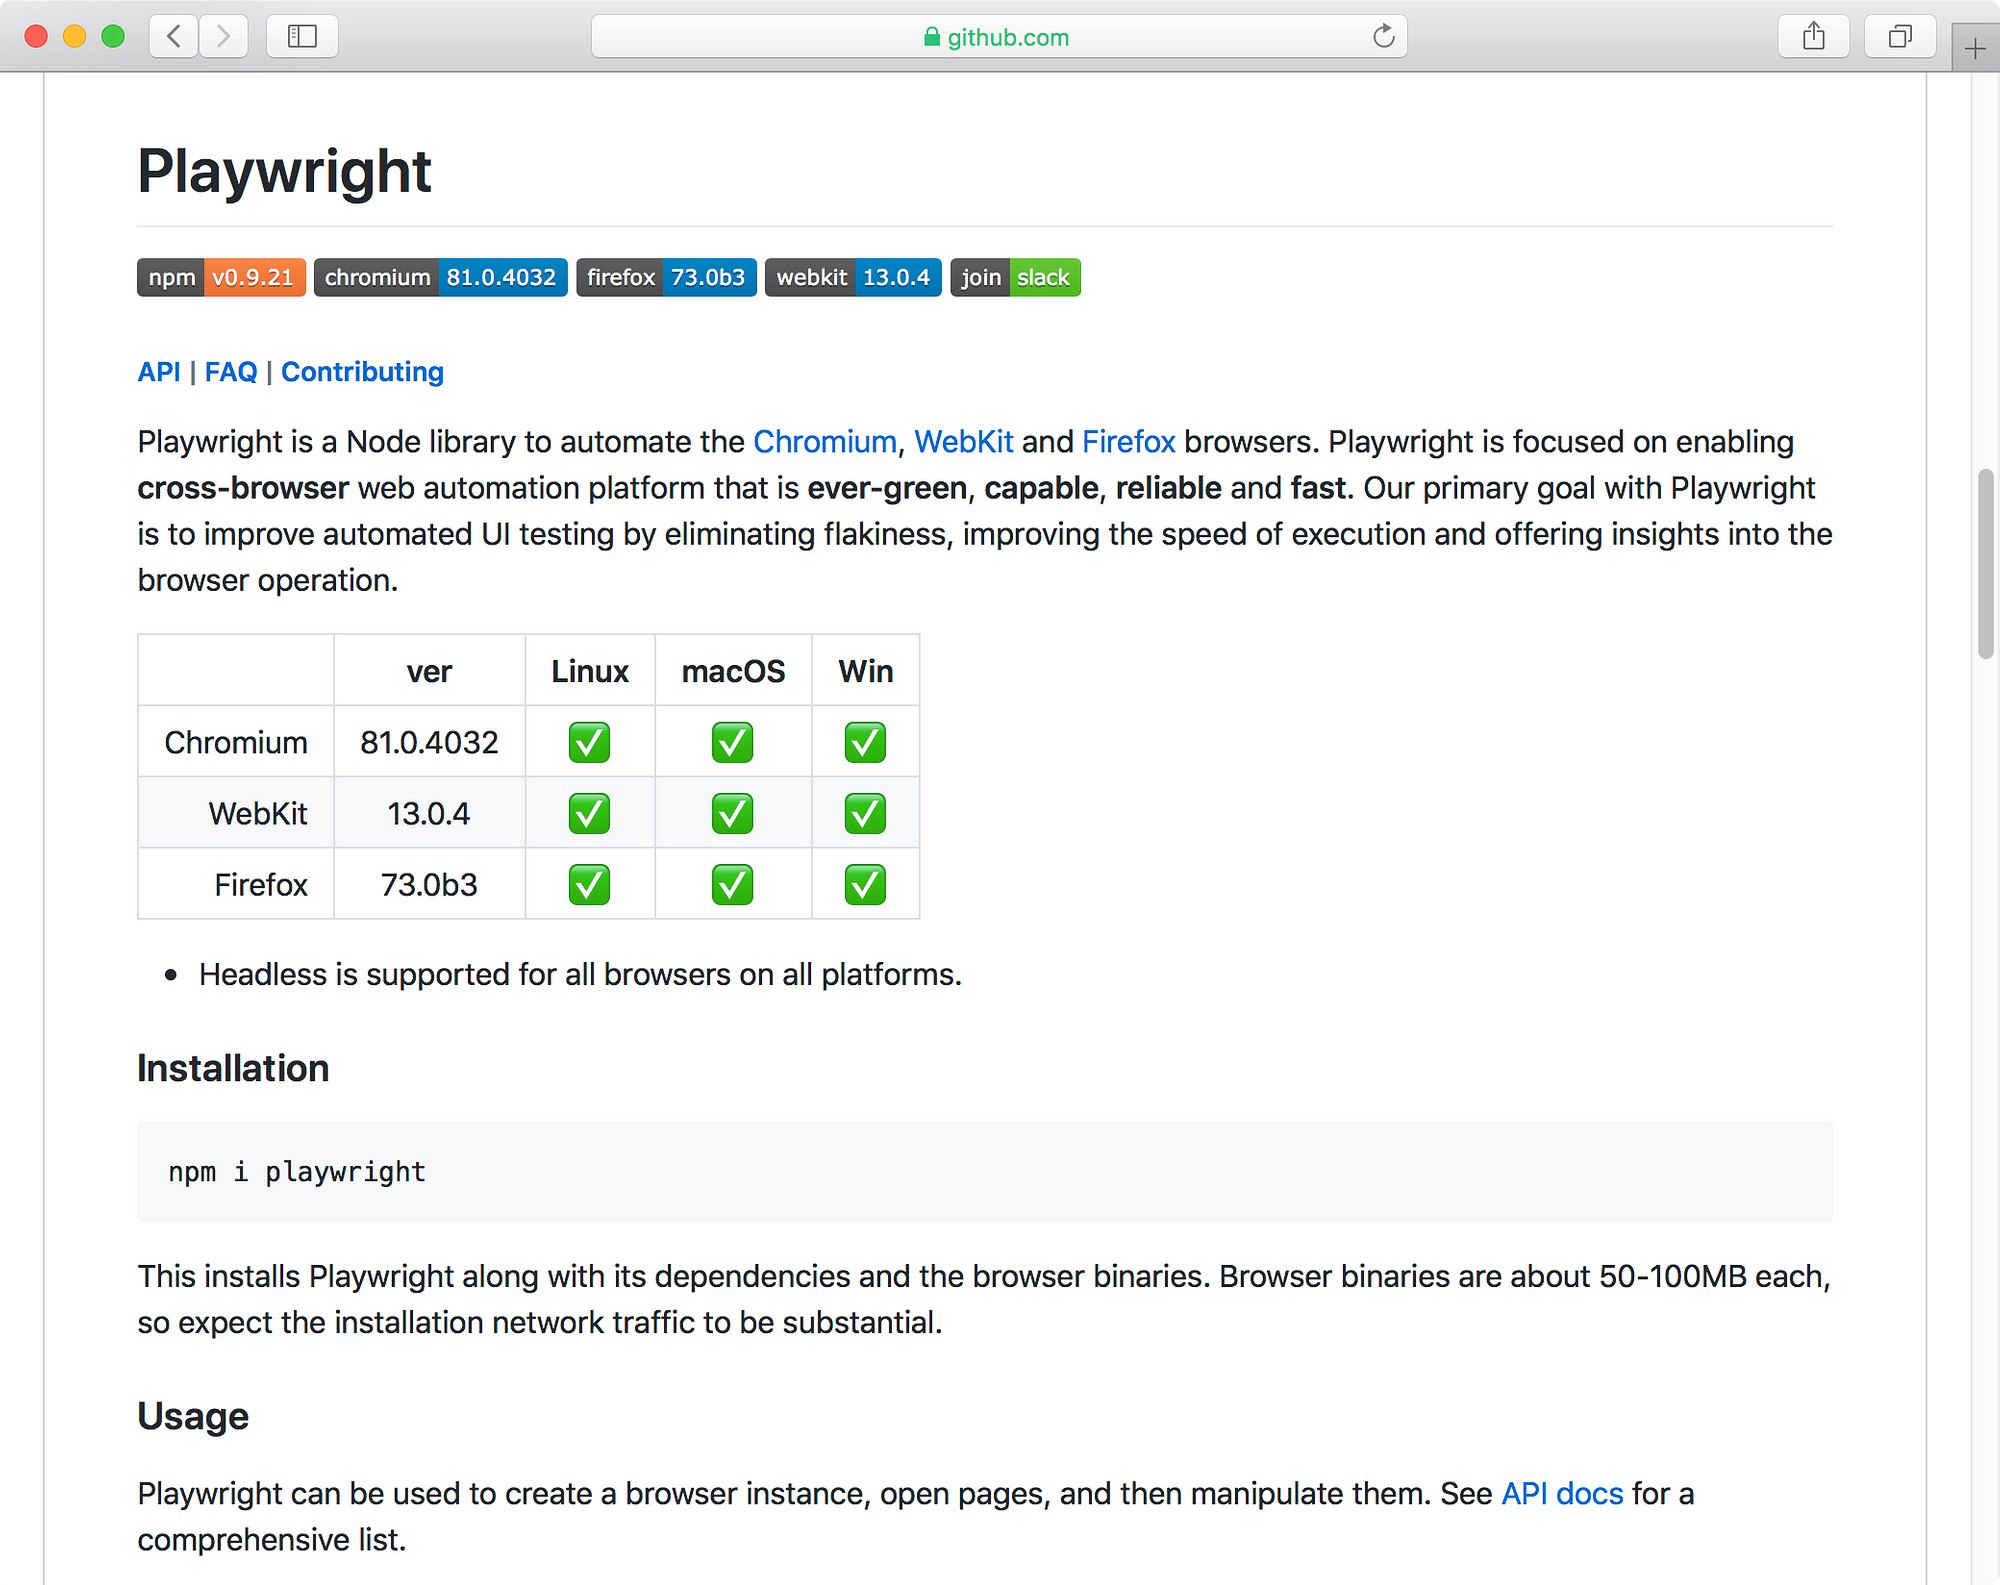Click the 'Linux' column header

tap(590, 671)
